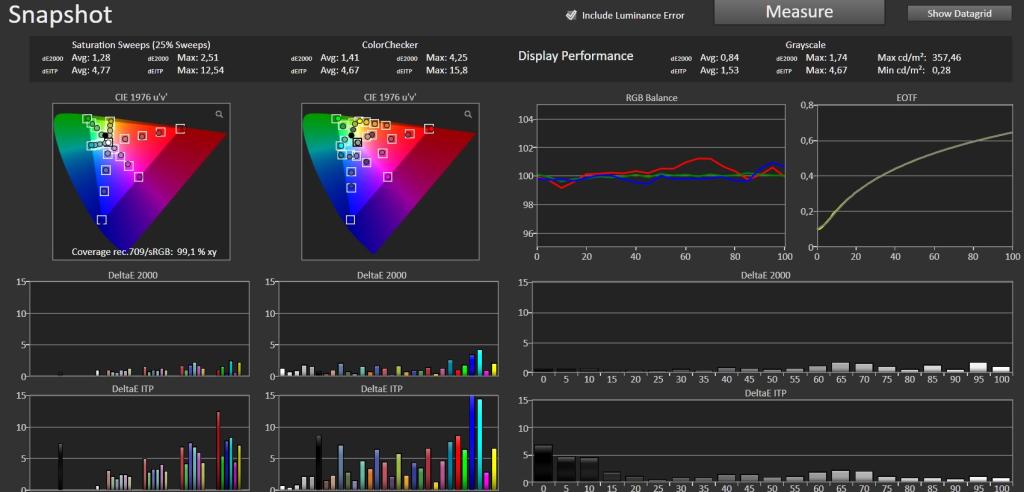Click the Grayscale summary header
Image resolution: width=1024 pixels, height=492 pixels.
pyautogui.click(x=805, y=45)
